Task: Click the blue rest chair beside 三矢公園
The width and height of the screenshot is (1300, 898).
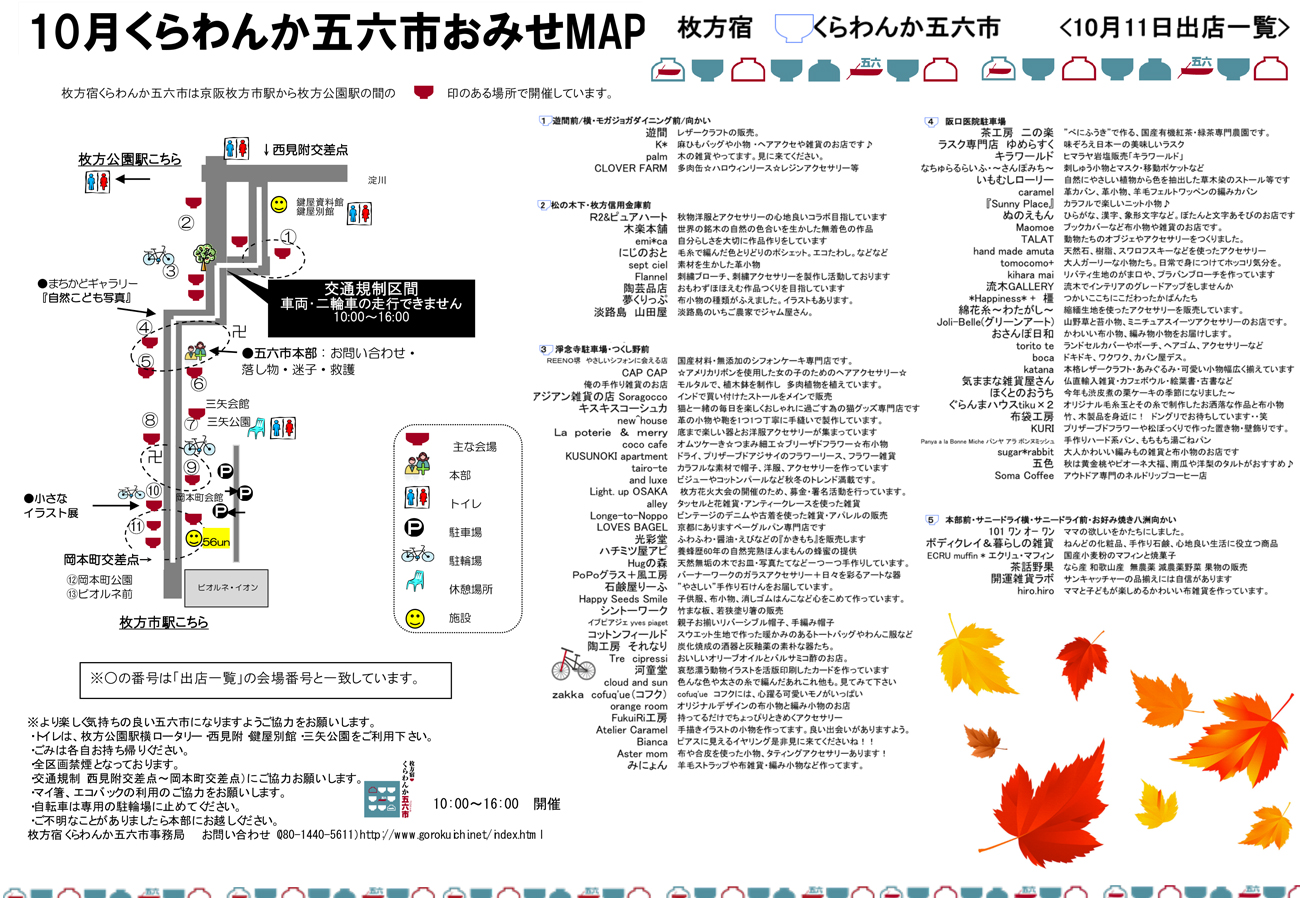Action: click(x=255, y=429)
